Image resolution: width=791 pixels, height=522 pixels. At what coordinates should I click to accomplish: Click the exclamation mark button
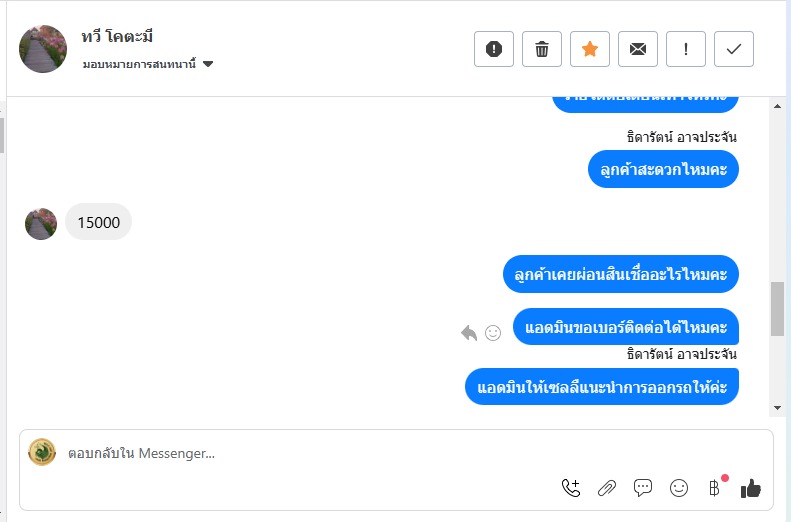point(686,49)
